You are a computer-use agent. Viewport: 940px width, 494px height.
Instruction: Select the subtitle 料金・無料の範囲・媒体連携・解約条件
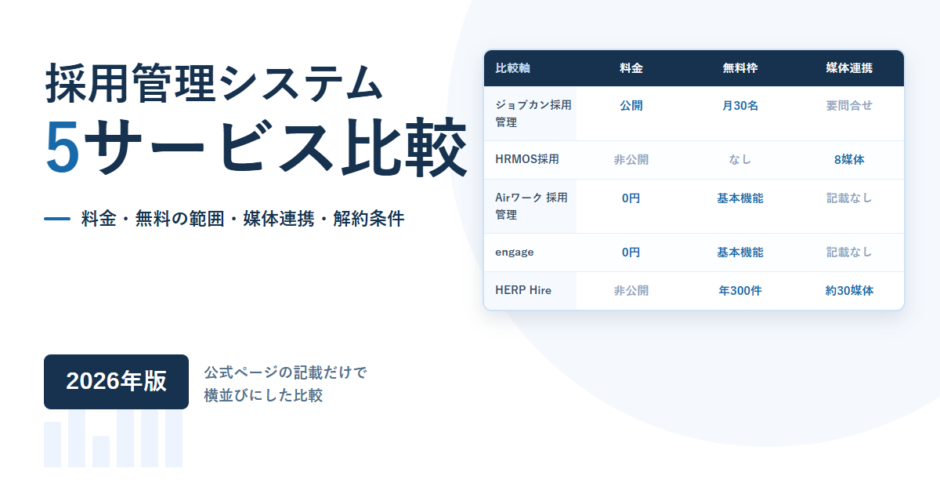(243, 219)
